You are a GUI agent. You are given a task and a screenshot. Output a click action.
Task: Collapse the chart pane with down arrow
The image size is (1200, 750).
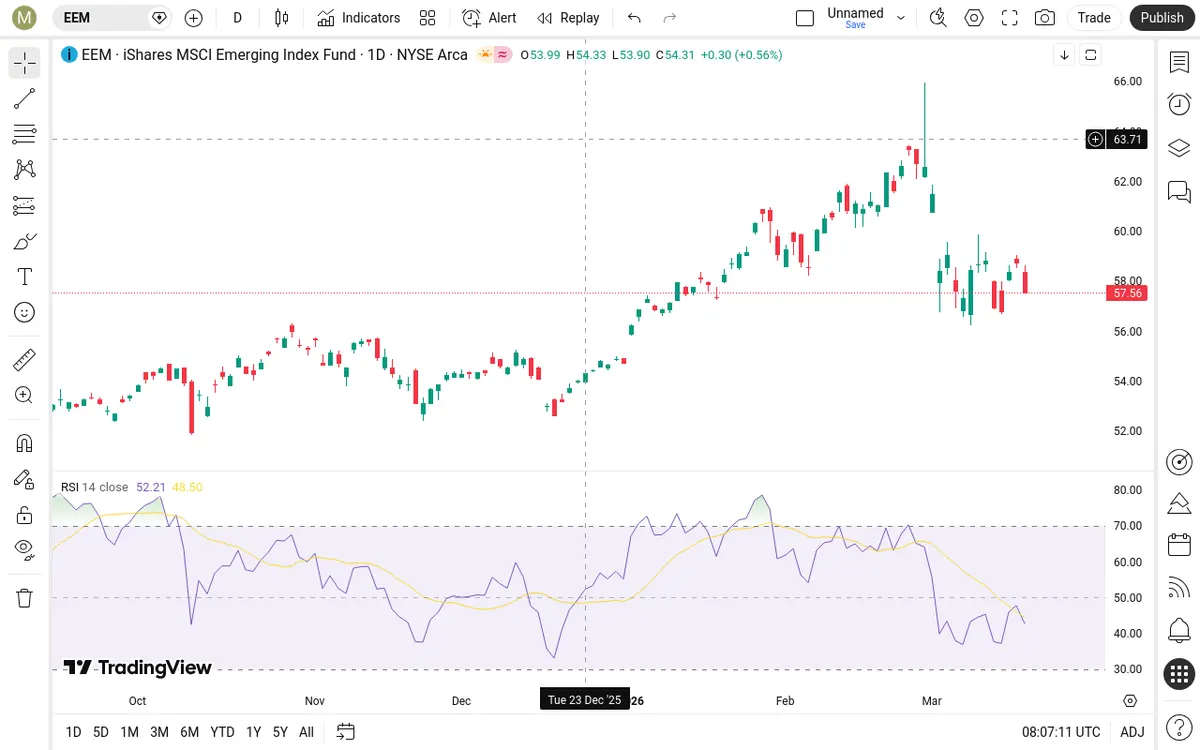tap(1064, 55)
